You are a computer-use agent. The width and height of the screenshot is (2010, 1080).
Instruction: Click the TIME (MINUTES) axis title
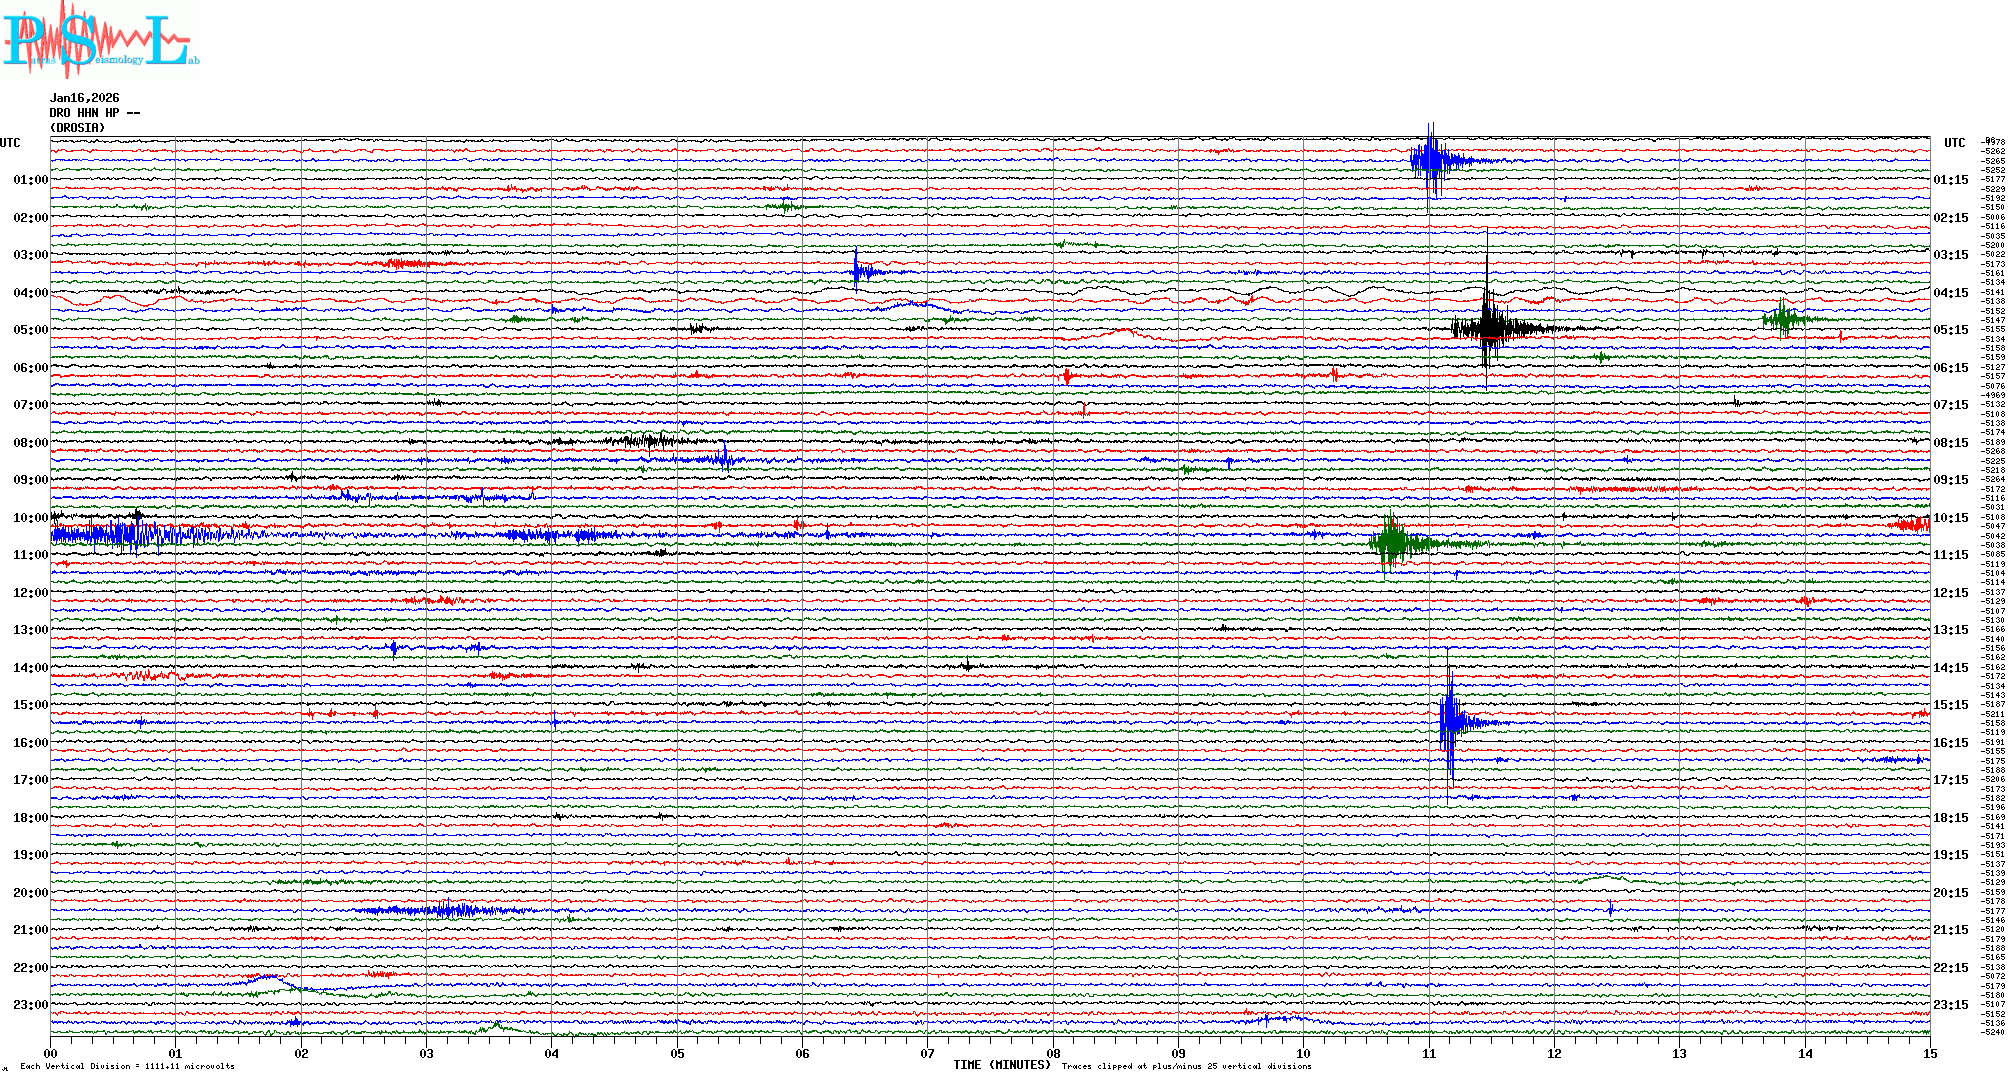coord(1001,1065)
